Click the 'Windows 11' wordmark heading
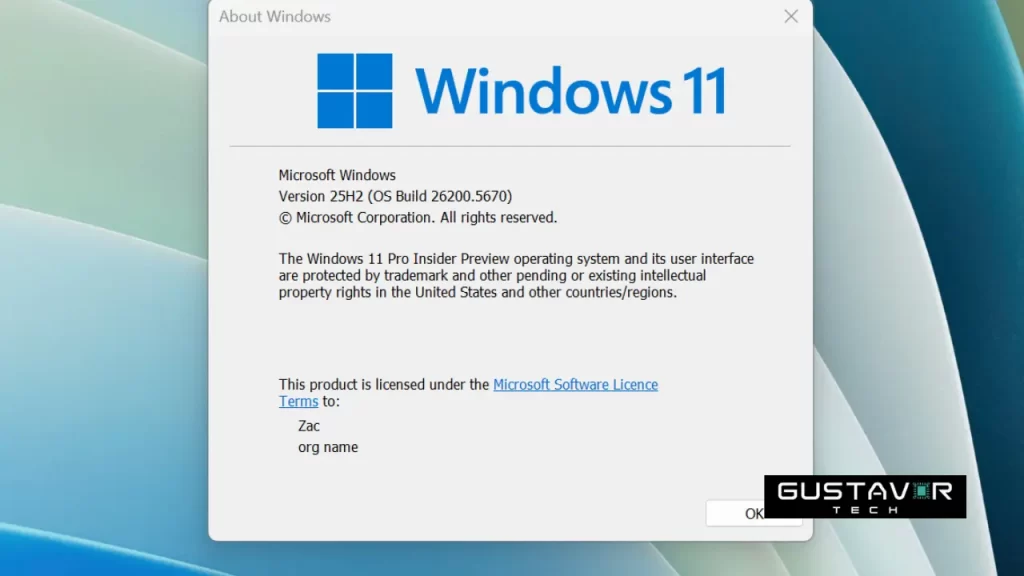Screen dimensions: 1024x576 click(x=571, y=91)
